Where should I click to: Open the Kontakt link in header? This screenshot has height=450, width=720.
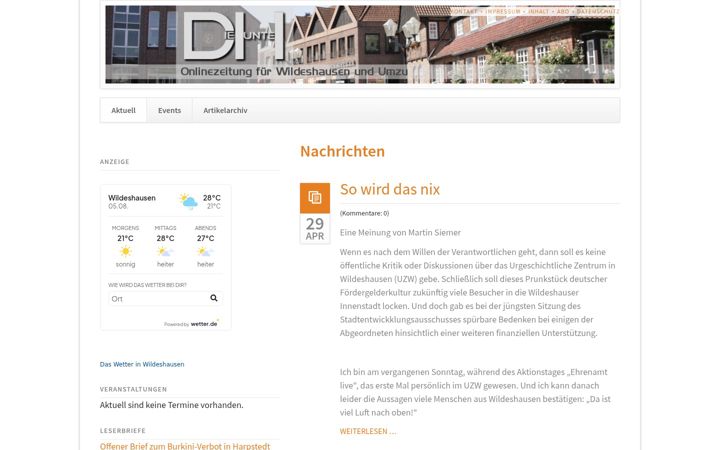click(463, 11)
